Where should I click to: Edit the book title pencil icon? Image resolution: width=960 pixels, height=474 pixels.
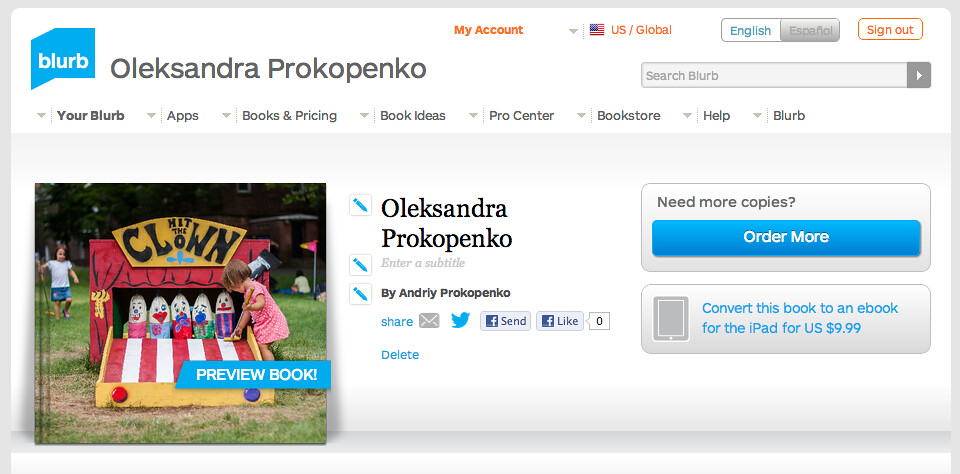click(360, 205)
